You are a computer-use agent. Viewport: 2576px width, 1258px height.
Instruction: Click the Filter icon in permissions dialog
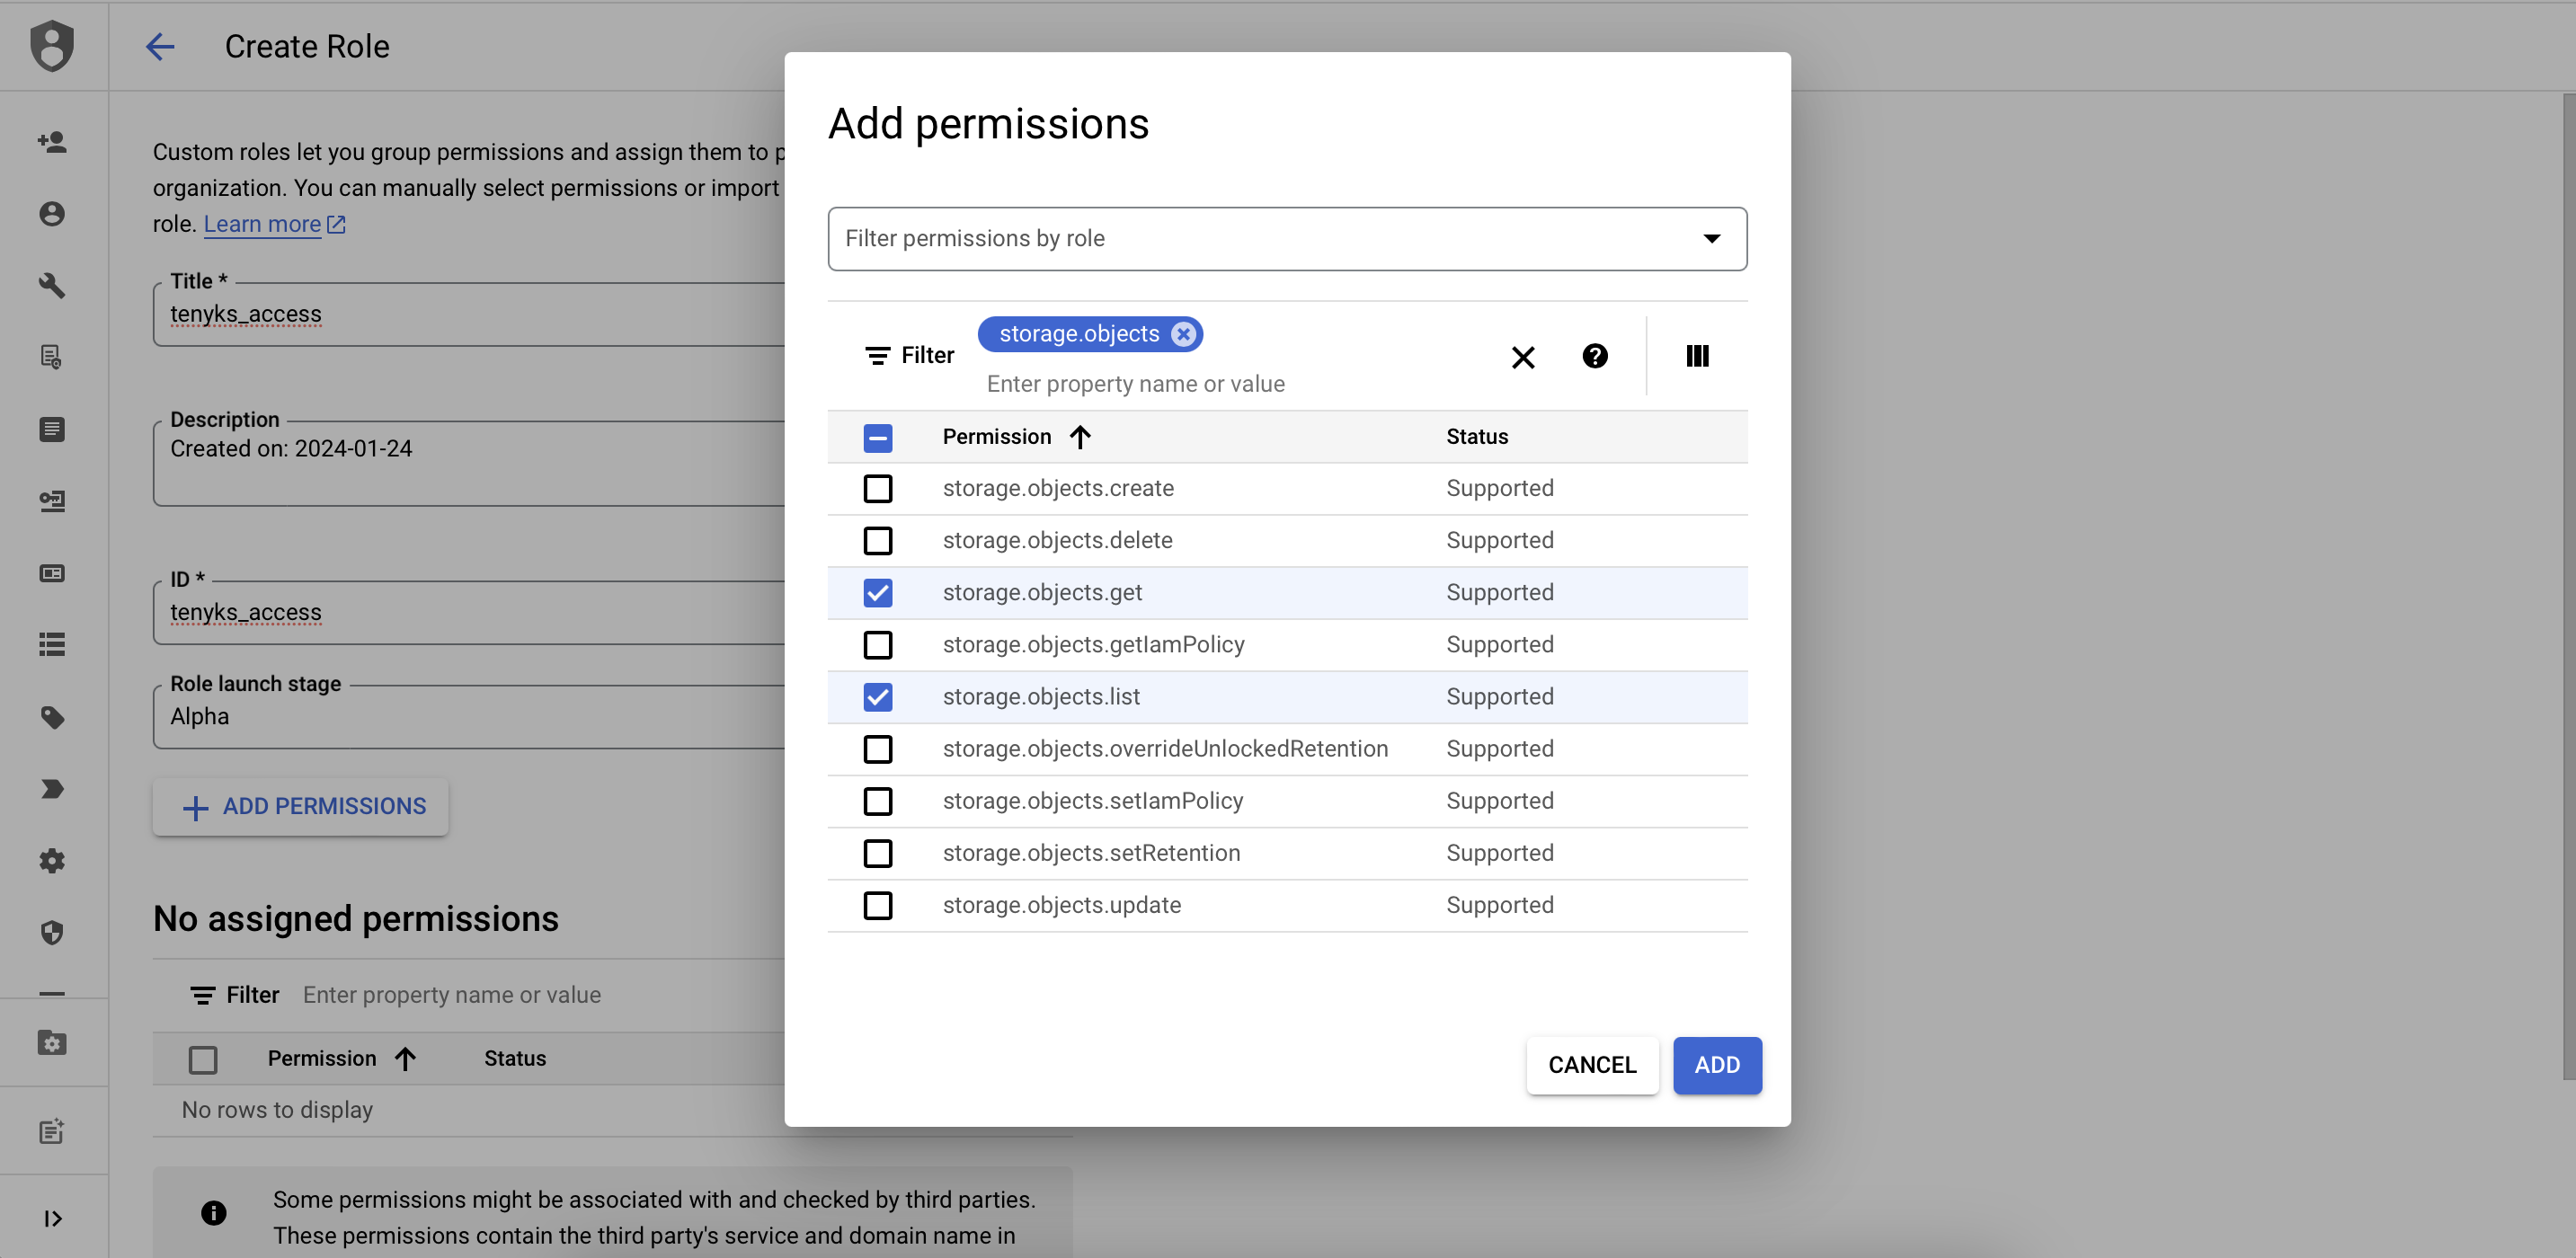click(877, 357)
